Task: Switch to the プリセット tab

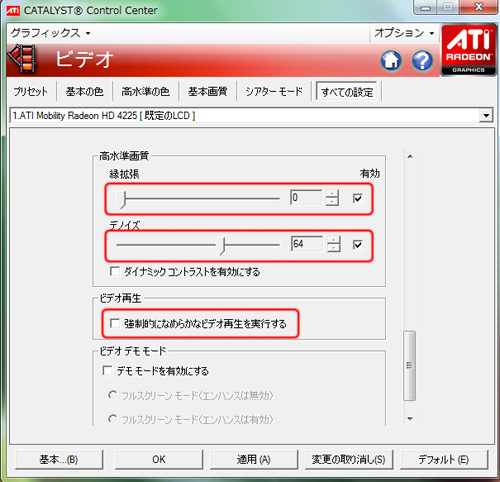Action: (x=30, y=91)
